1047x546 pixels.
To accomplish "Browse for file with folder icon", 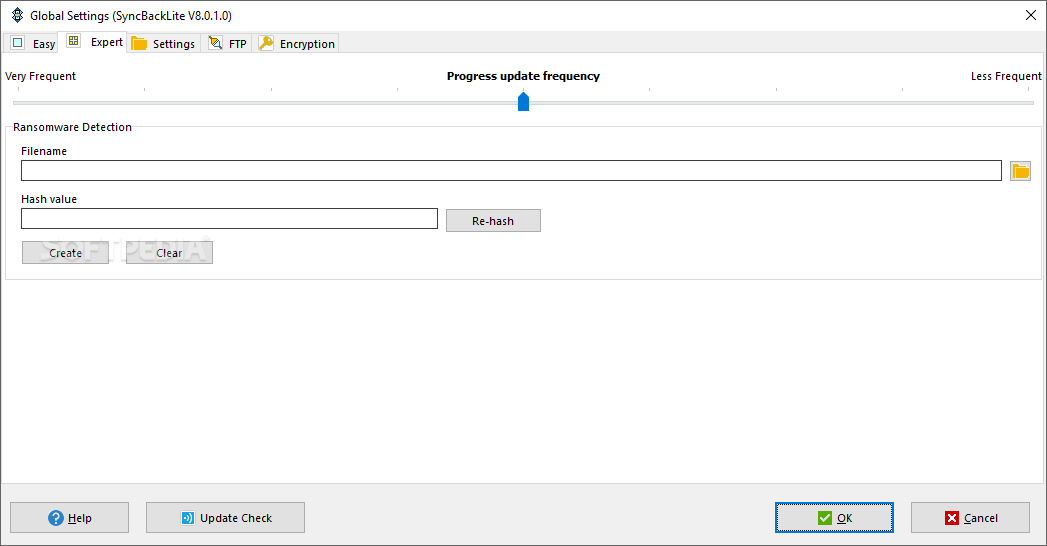I will click(x=1020, y=171).
